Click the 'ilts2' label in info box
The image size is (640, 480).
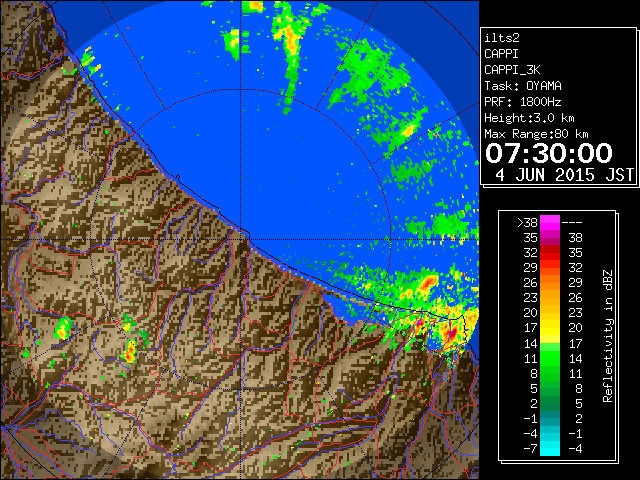pos(502,38)
